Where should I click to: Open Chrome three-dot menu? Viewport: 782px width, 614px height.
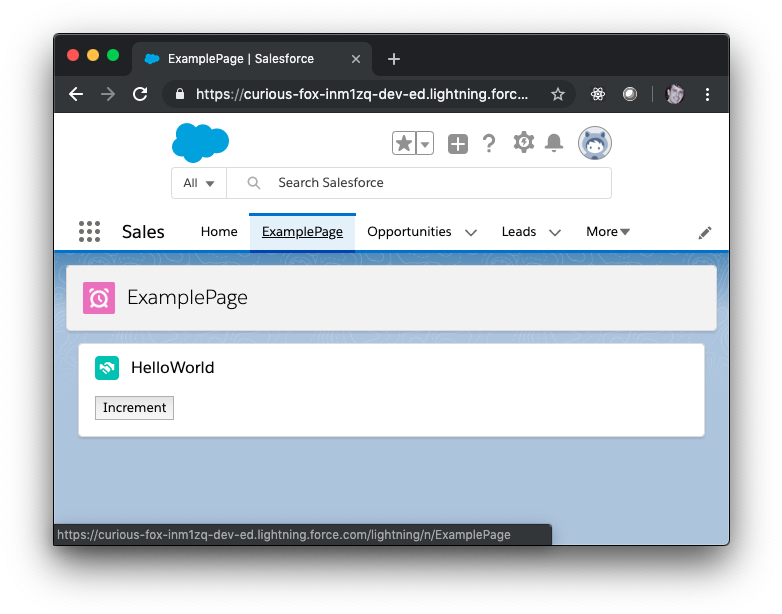pyautogui.click(x=707, y=94)
